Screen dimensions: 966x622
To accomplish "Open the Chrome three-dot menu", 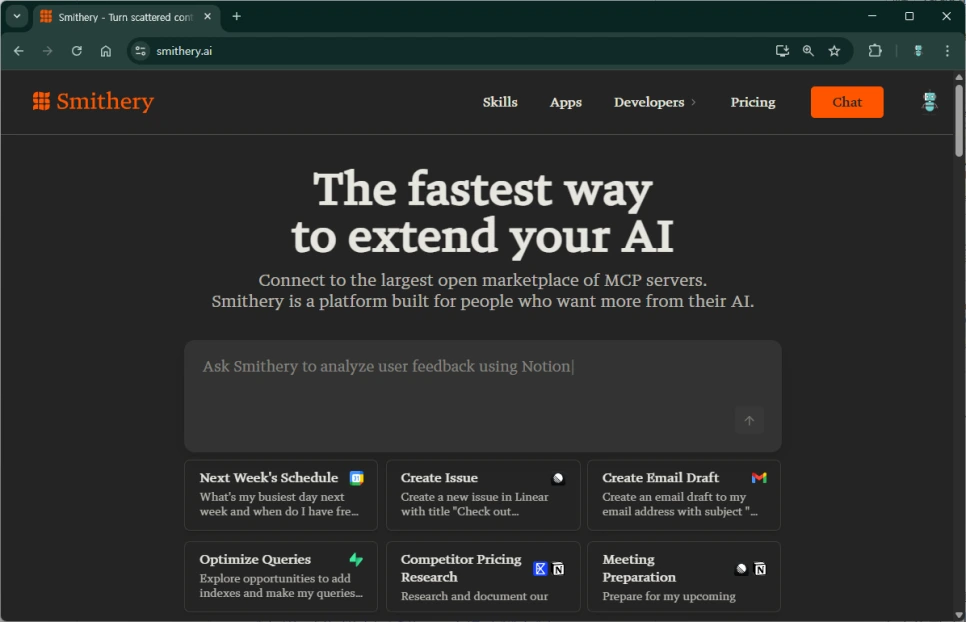I will pos(947,51).
